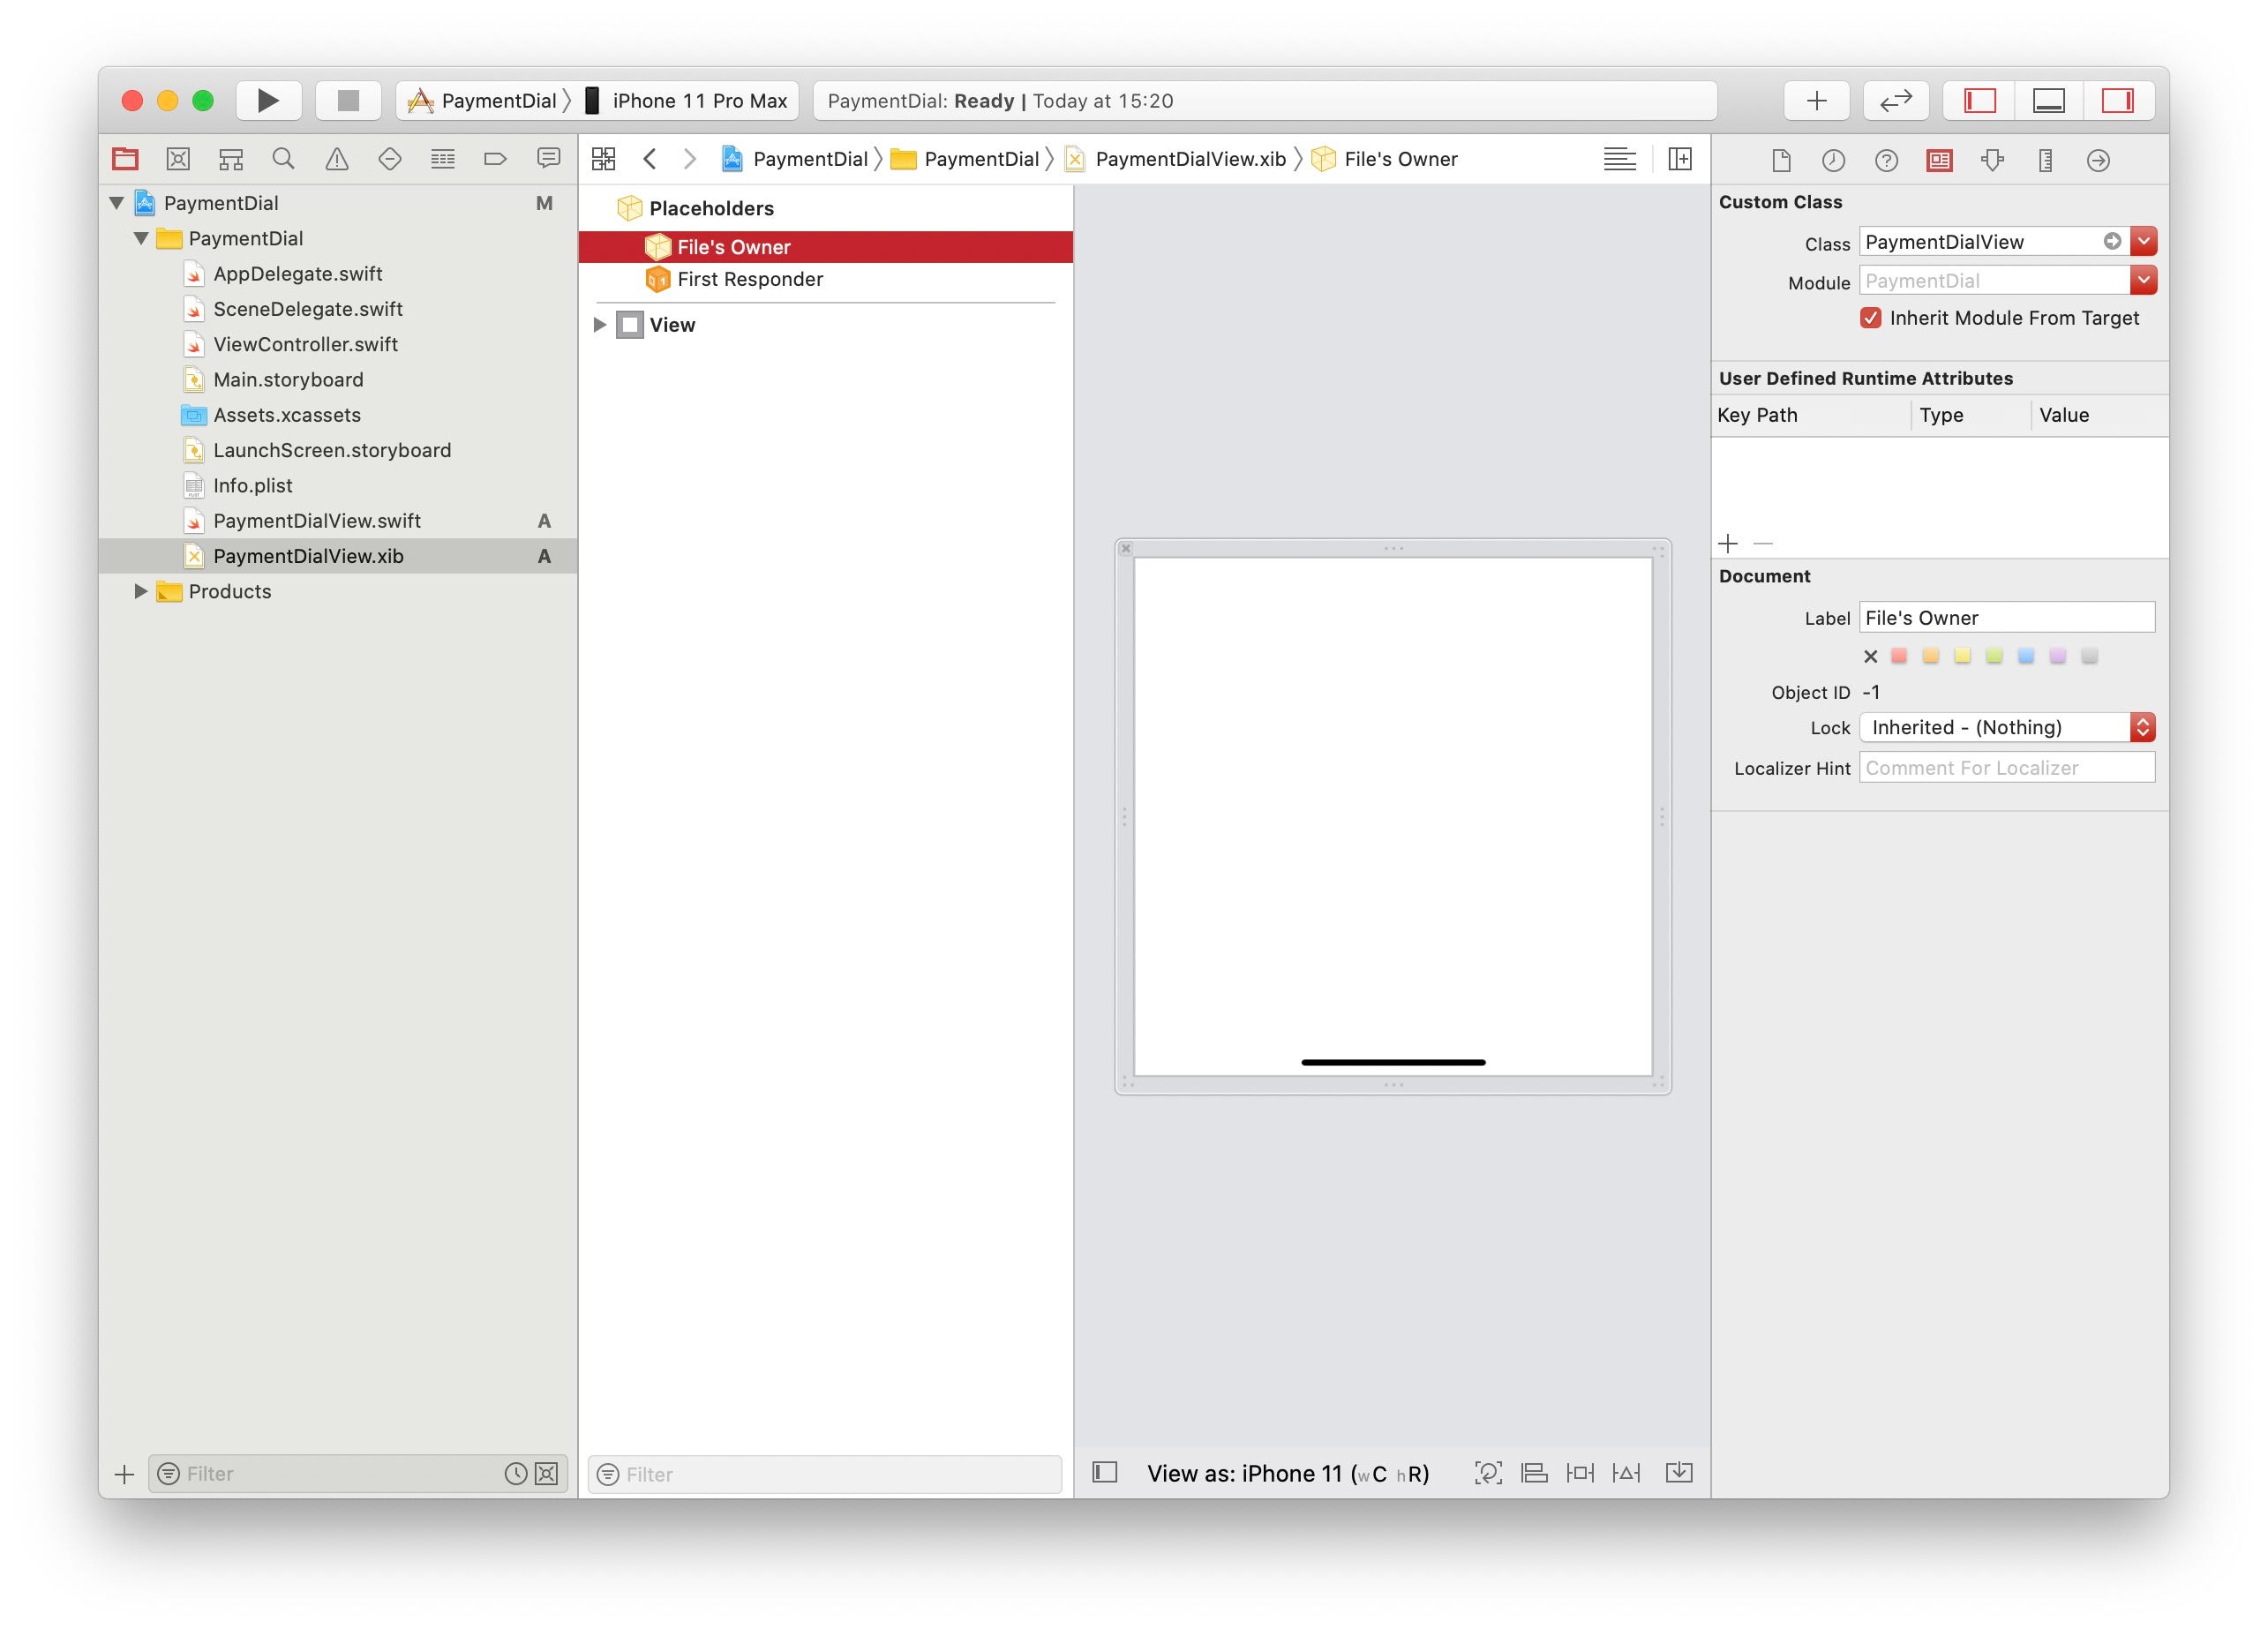Toggle the bottom debug area visibility
This screenshot has height=1629, width=2268.
pyautogui.click(x=2048, y=101)
